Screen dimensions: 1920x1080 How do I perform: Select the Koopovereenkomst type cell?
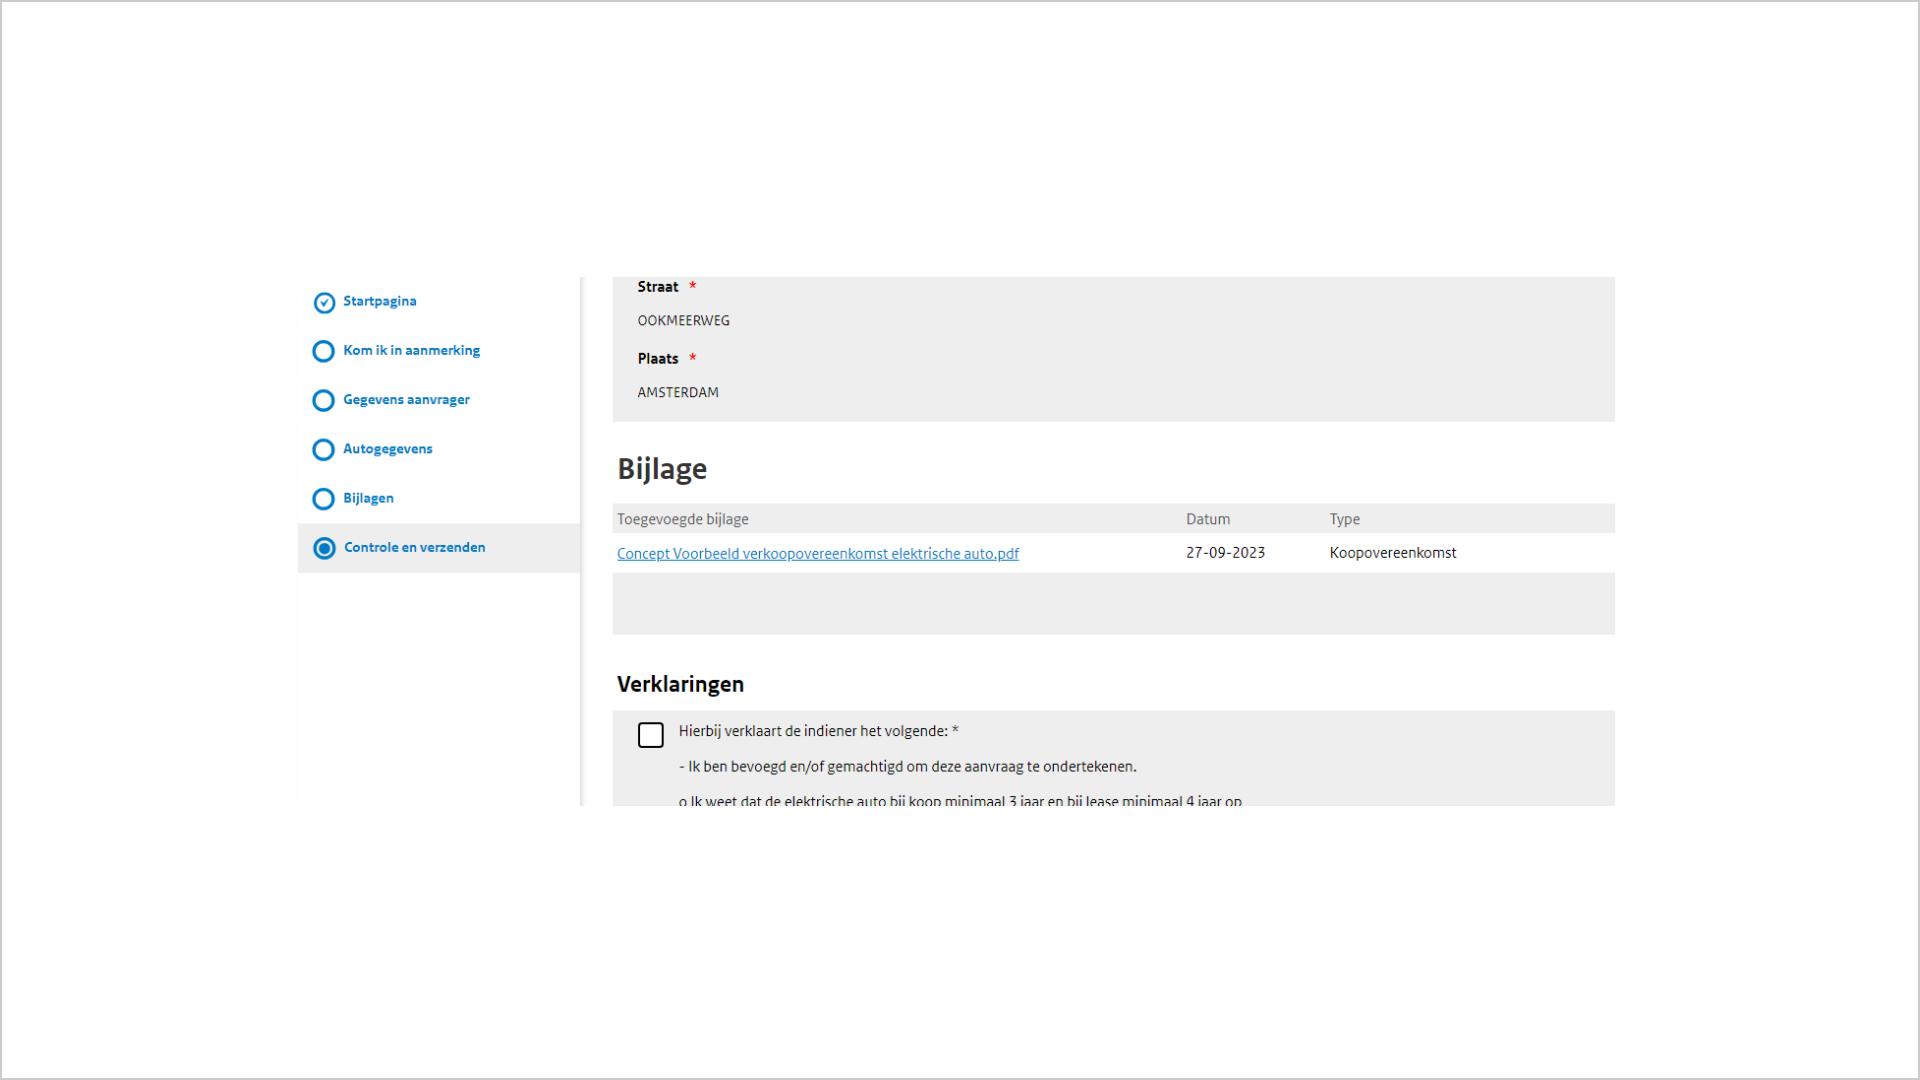[1393, 552]
